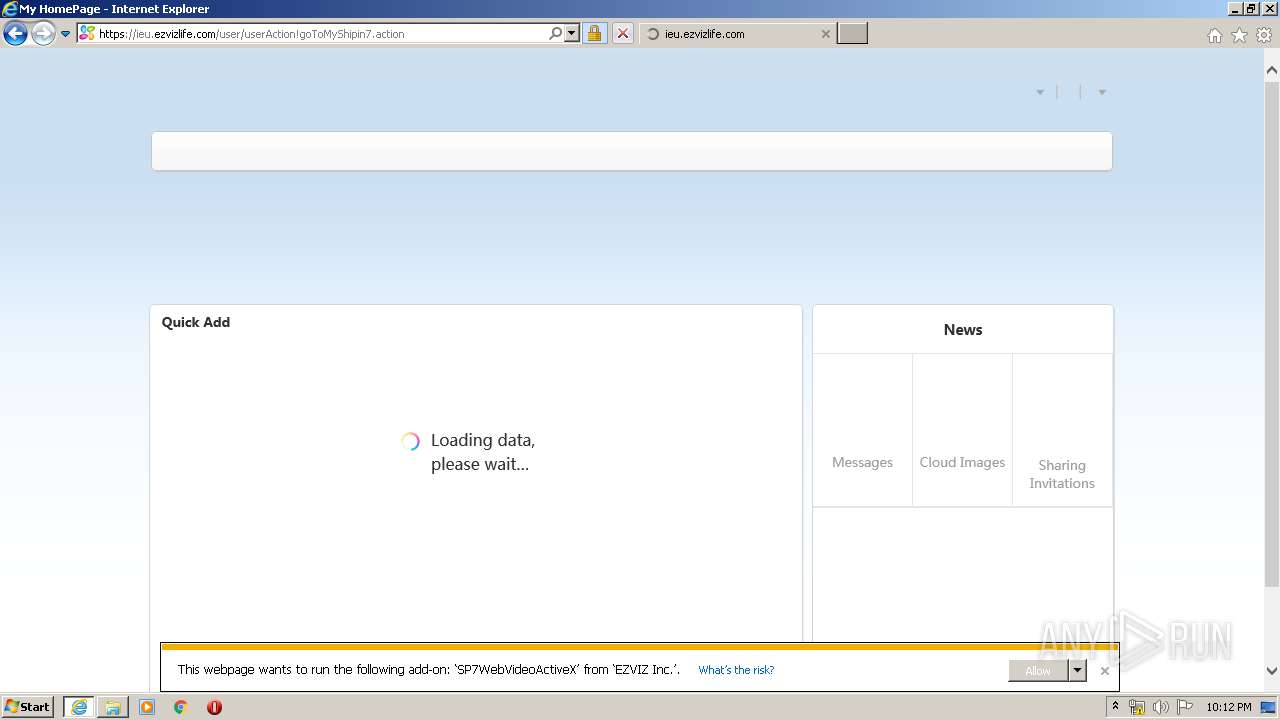The width and height of the screenshot is (1280, 720).
Task: Click the 10:12 PM system clock
Action: click(1228, 707)
